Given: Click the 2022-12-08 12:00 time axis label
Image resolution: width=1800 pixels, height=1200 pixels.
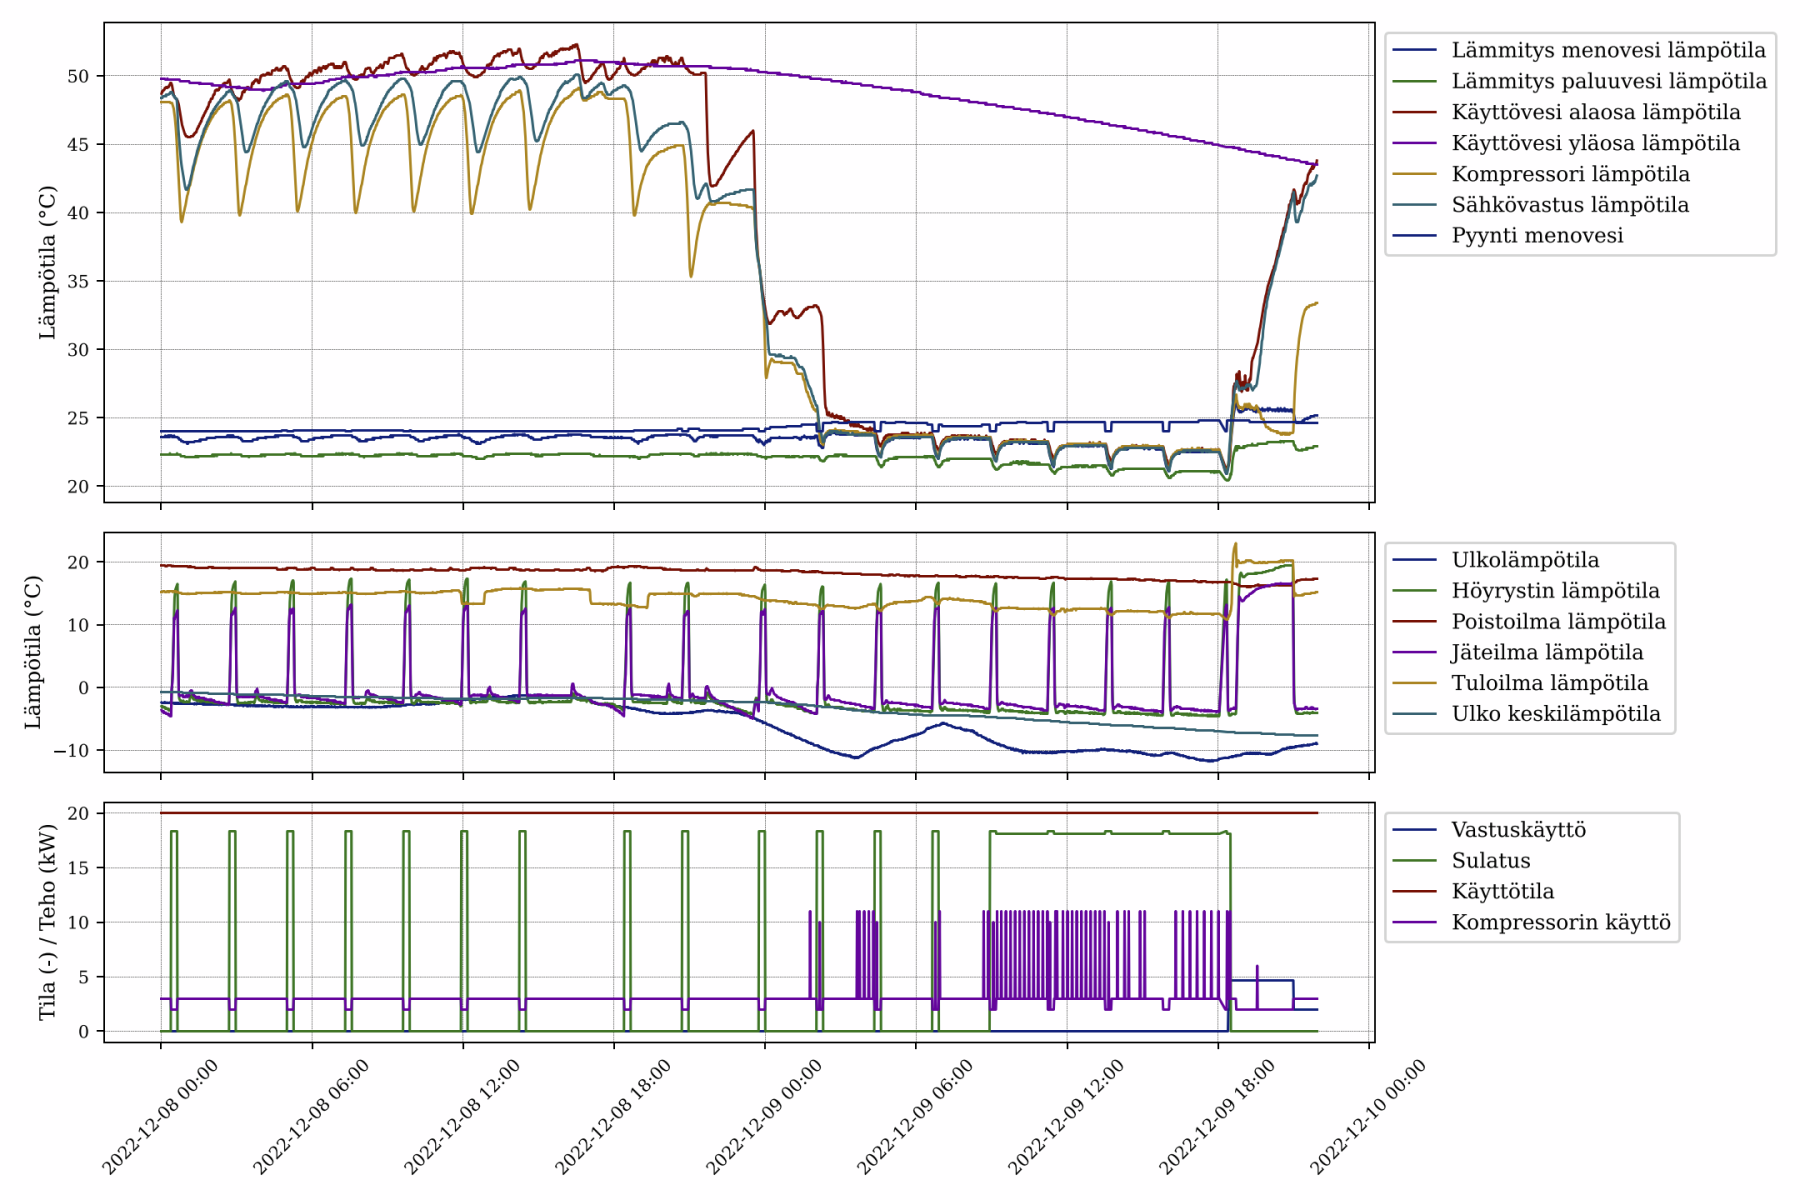Looking at the screenshot, I should [x=462, y=1116].
